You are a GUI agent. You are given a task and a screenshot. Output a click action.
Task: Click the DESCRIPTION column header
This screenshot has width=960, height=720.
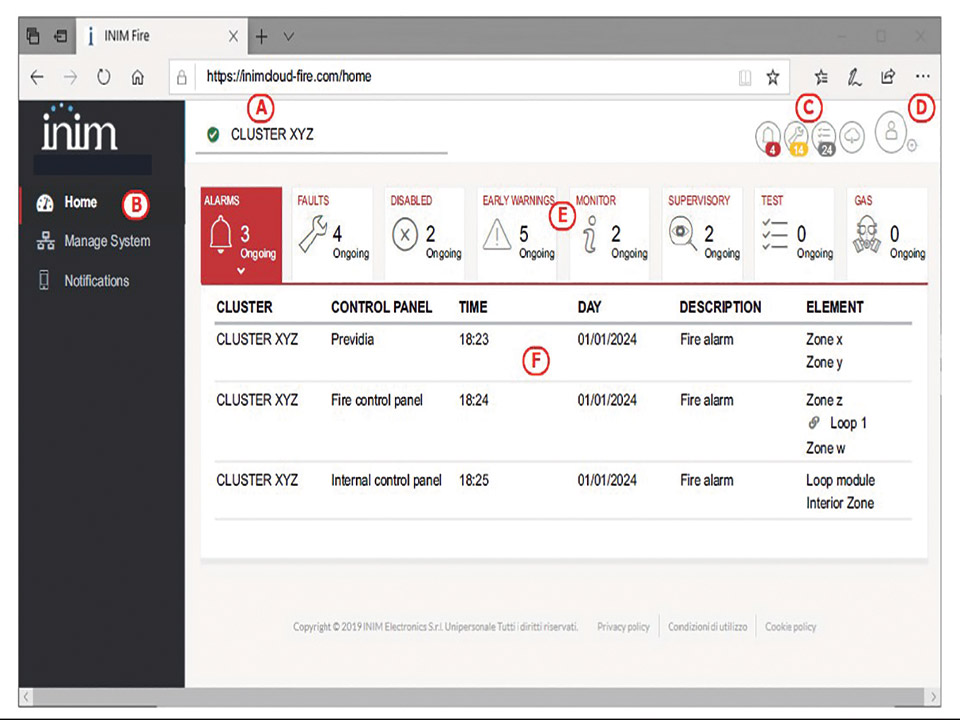720,307
